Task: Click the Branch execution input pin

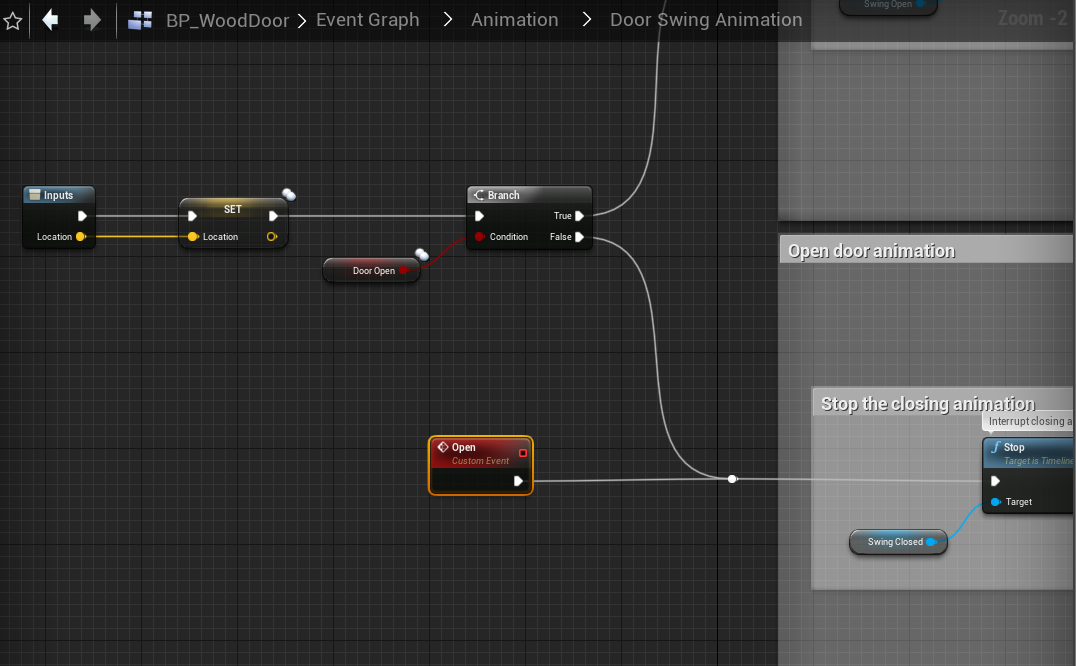Action: 480,216
